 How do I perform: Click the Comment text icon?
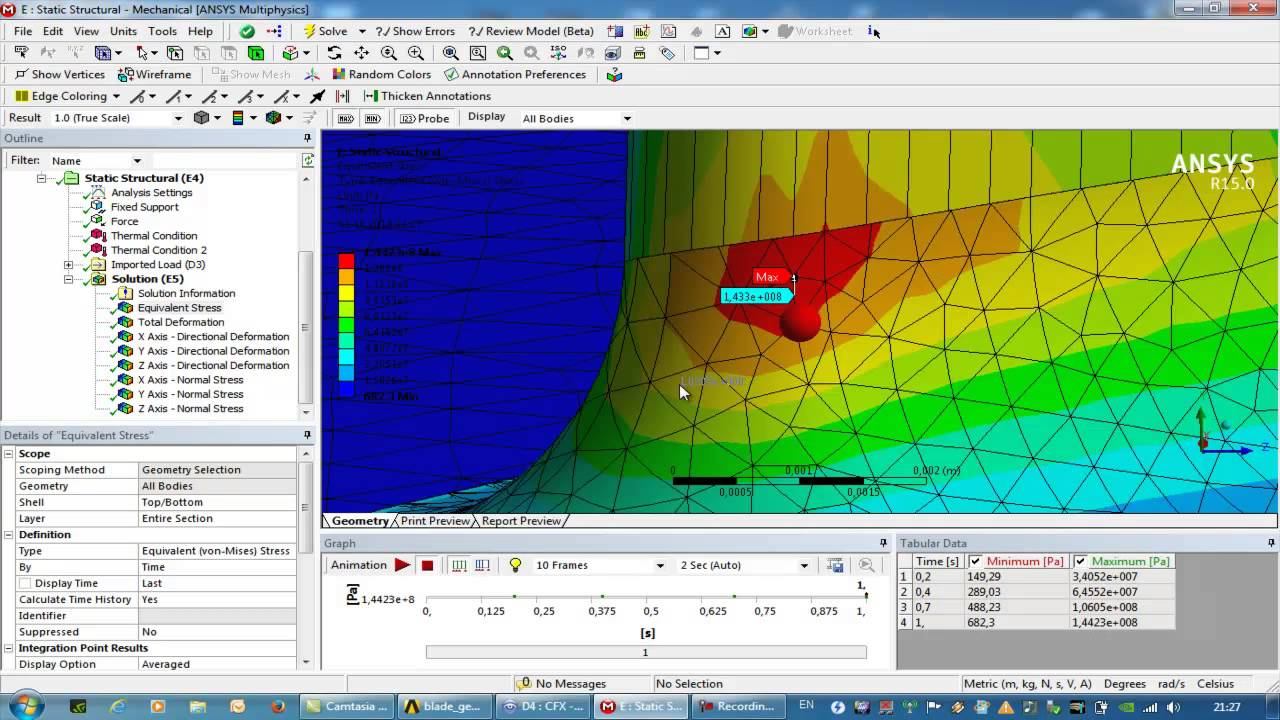723,31
